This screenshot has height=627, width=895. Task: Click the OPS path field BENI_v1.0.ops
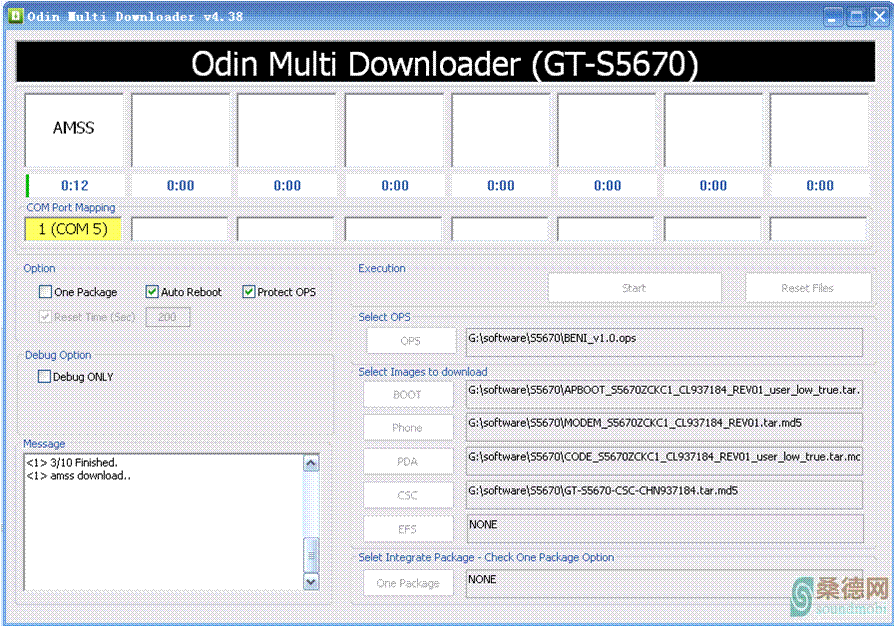click(664, 342)
